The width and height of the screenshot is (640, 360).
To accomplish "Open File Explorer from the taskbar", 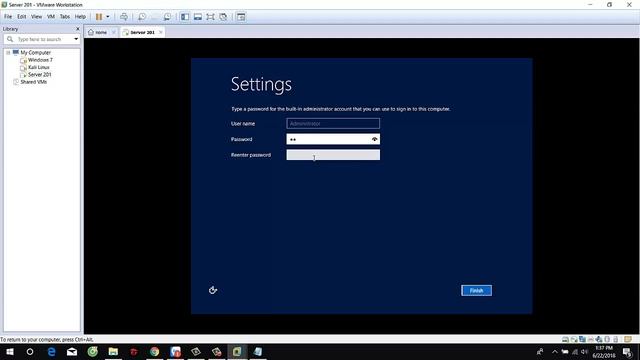I will coord(113,351).
